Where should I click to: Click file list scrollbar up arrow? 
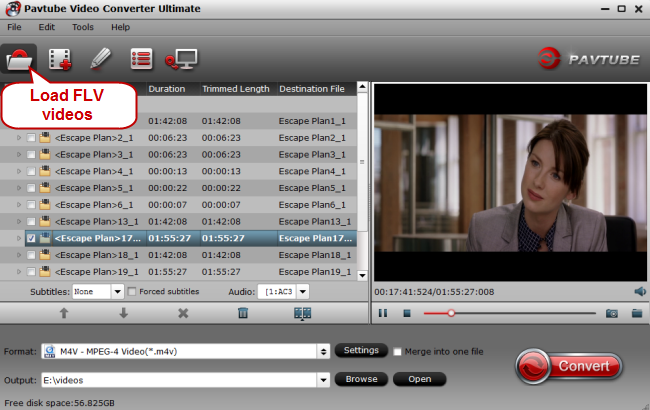click(x=362, y=87)
